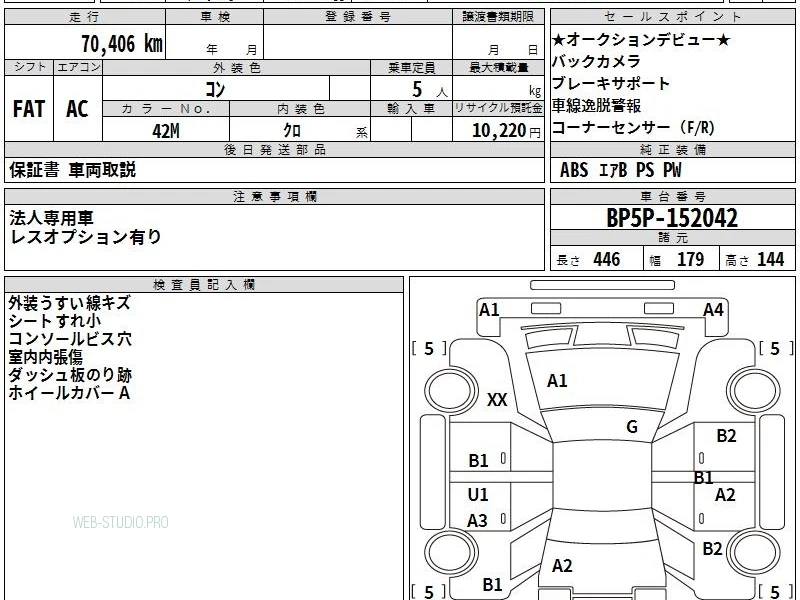Select the バックカメラ sales point
The width and height of the screenshot is (800, 600).
coord(596,61)
